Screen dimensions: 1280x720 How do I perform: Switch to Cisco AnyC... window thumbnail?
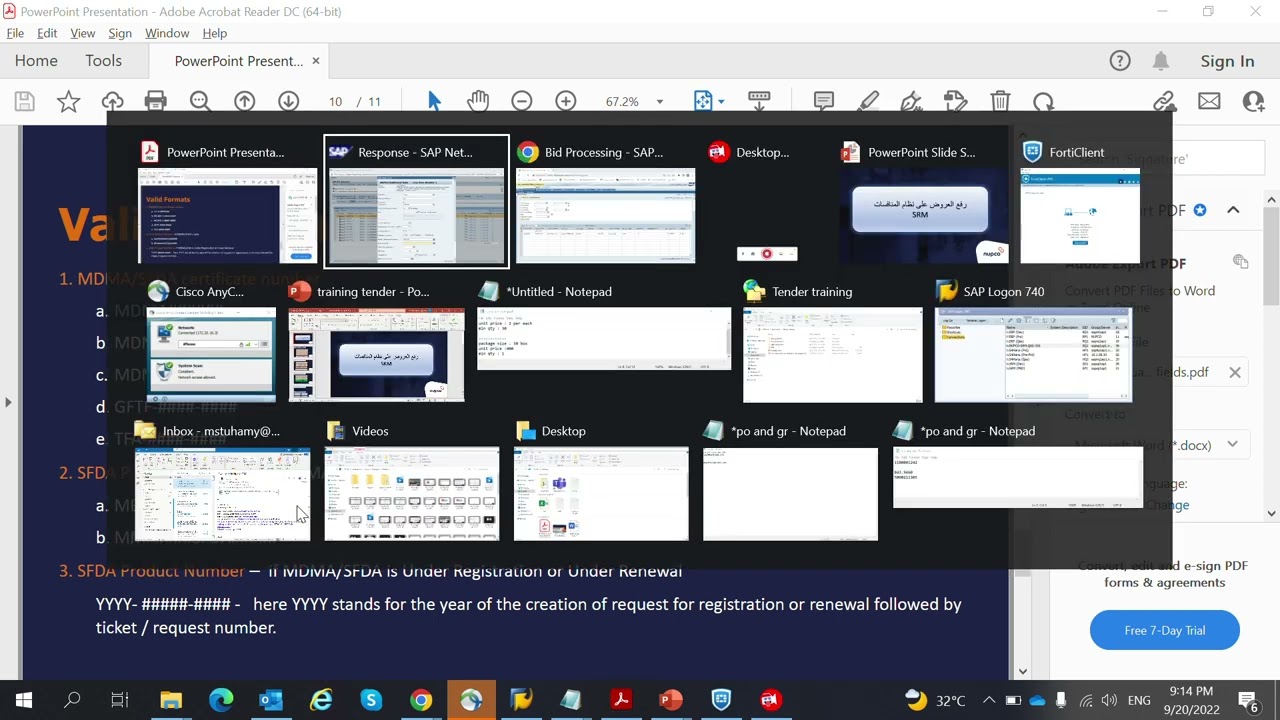210,341
